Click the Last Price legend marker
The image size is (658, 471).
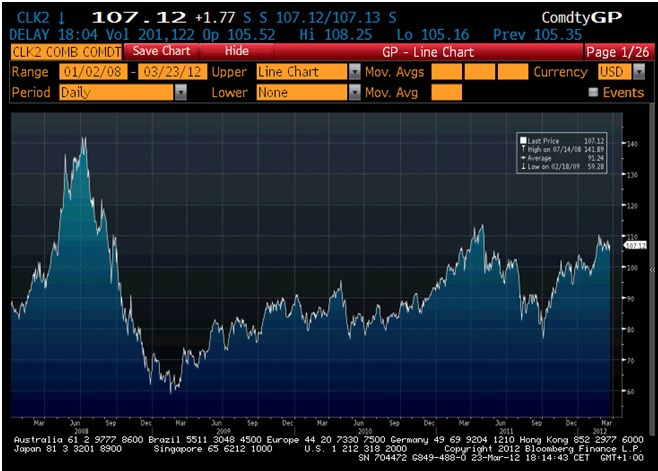click(522, 140)
